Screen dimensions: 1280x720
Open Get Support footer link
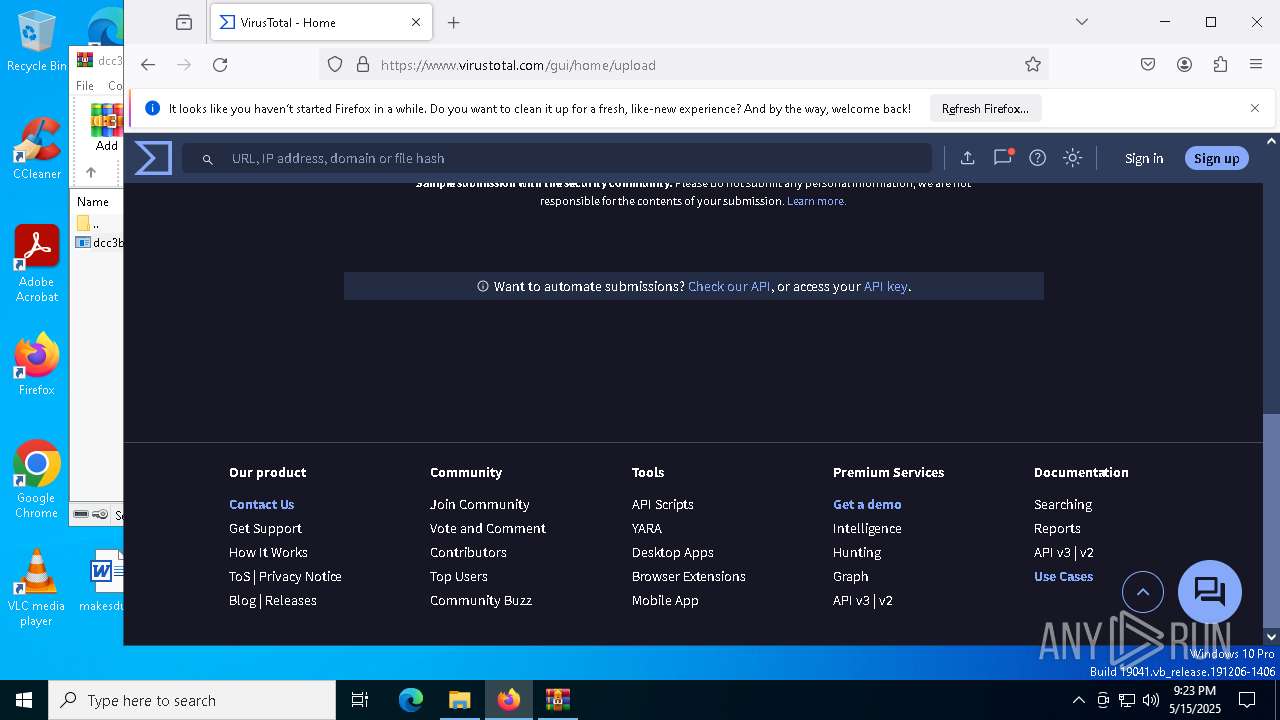265,528
